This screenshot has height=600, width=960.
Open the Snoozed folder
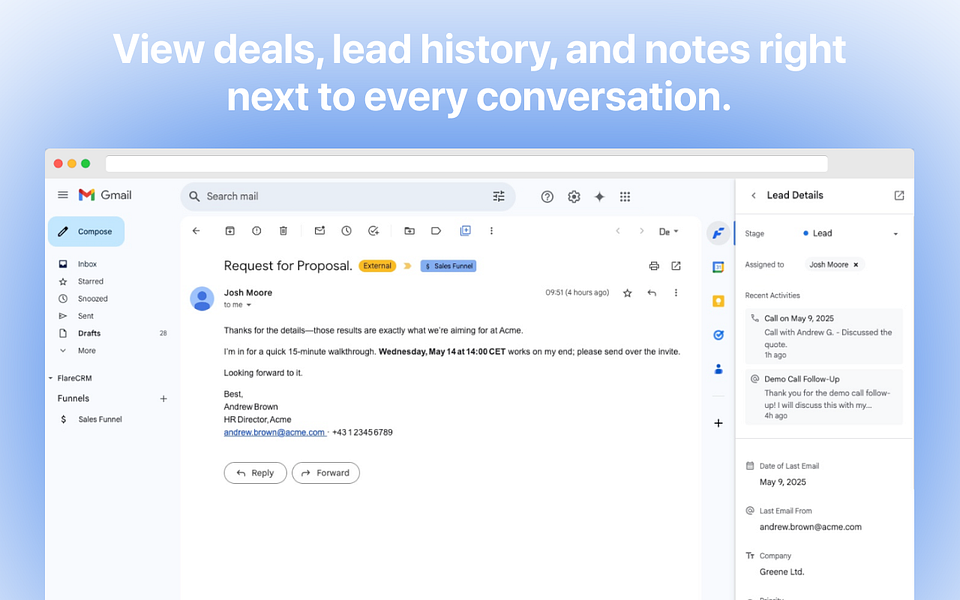(92, 299)
